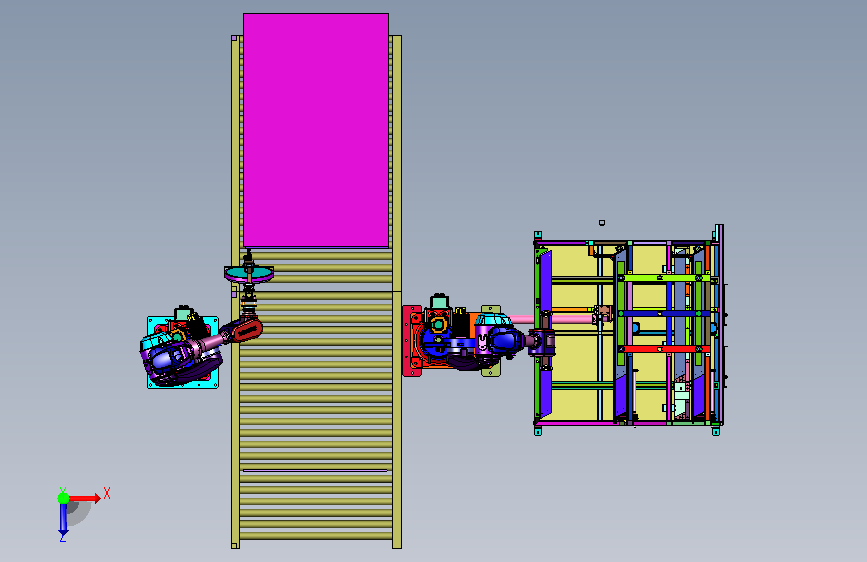
Task: Select the right side rail of roller conveyor
Action: tap(396, 292)
